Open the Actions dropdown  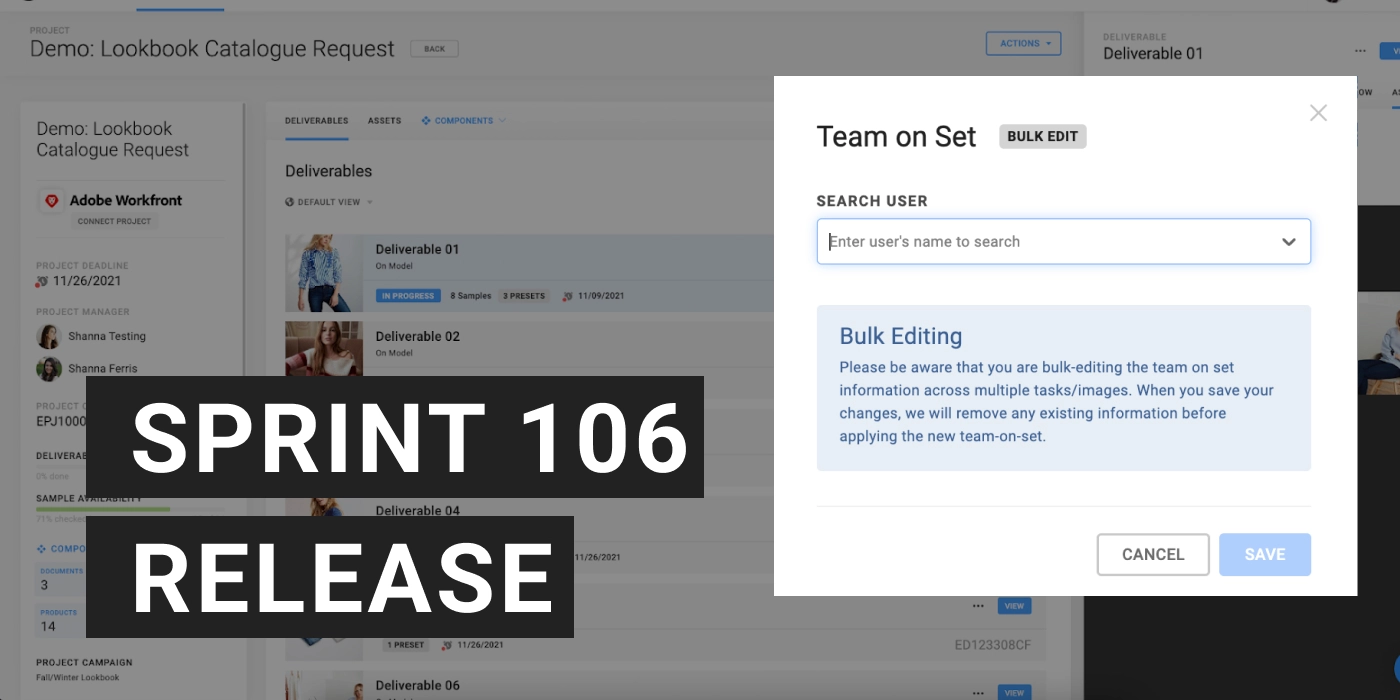(1022, 44)
